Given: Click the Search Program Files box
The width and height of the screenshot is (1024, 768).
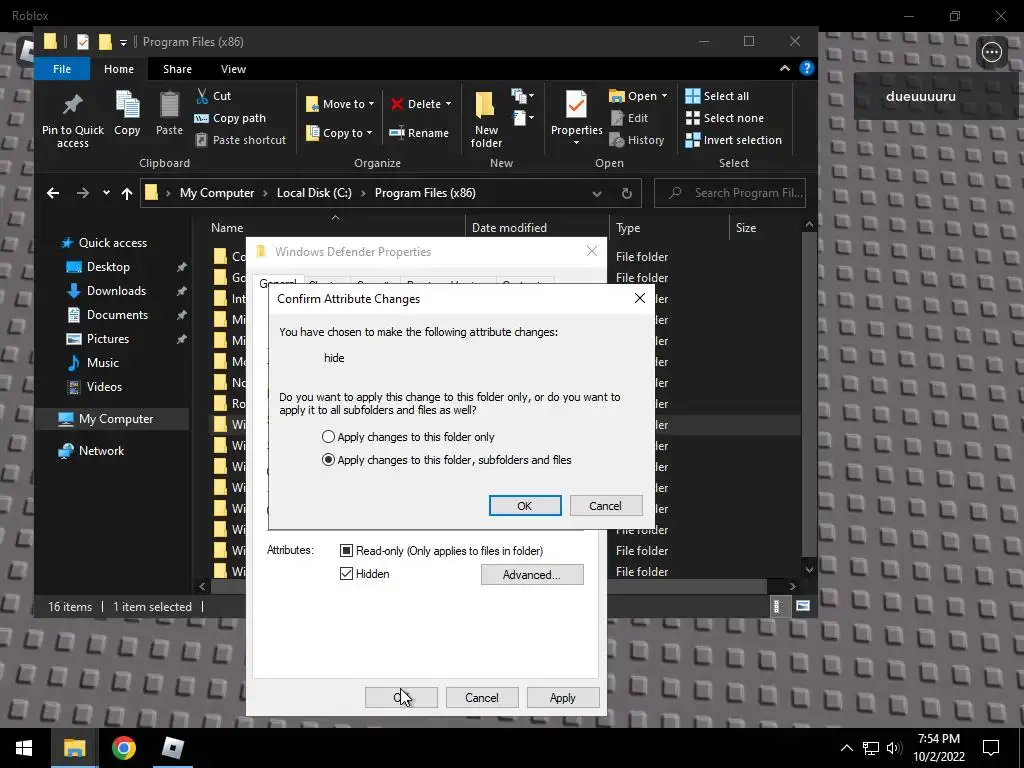Looking at the screenshot, I should (x=729, y=193).
